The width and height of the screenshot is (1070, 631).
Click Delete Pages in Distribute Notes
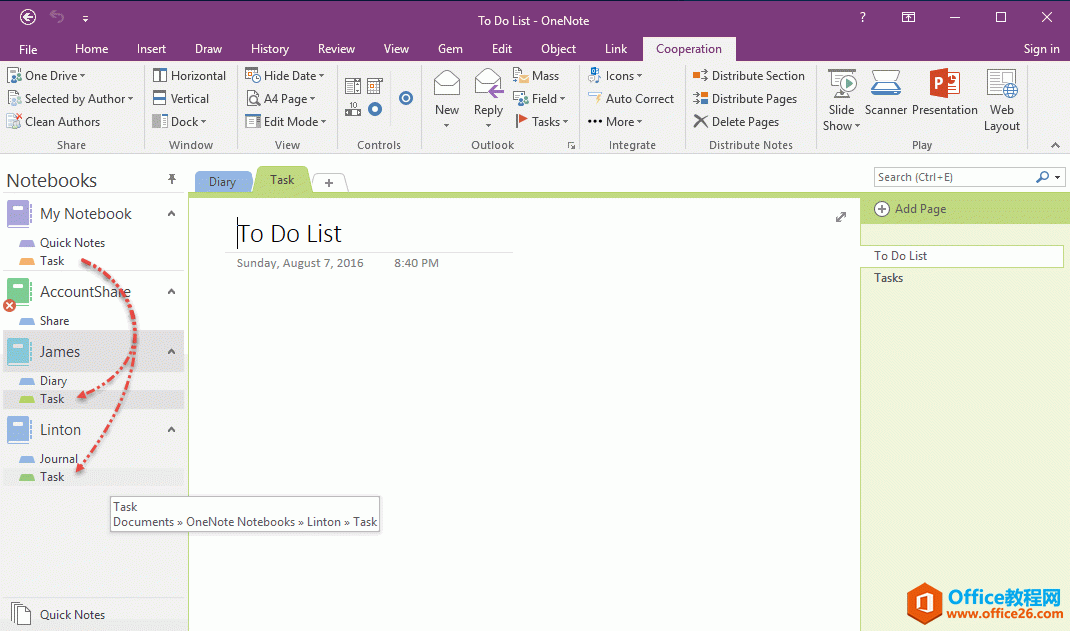point(701,122)
